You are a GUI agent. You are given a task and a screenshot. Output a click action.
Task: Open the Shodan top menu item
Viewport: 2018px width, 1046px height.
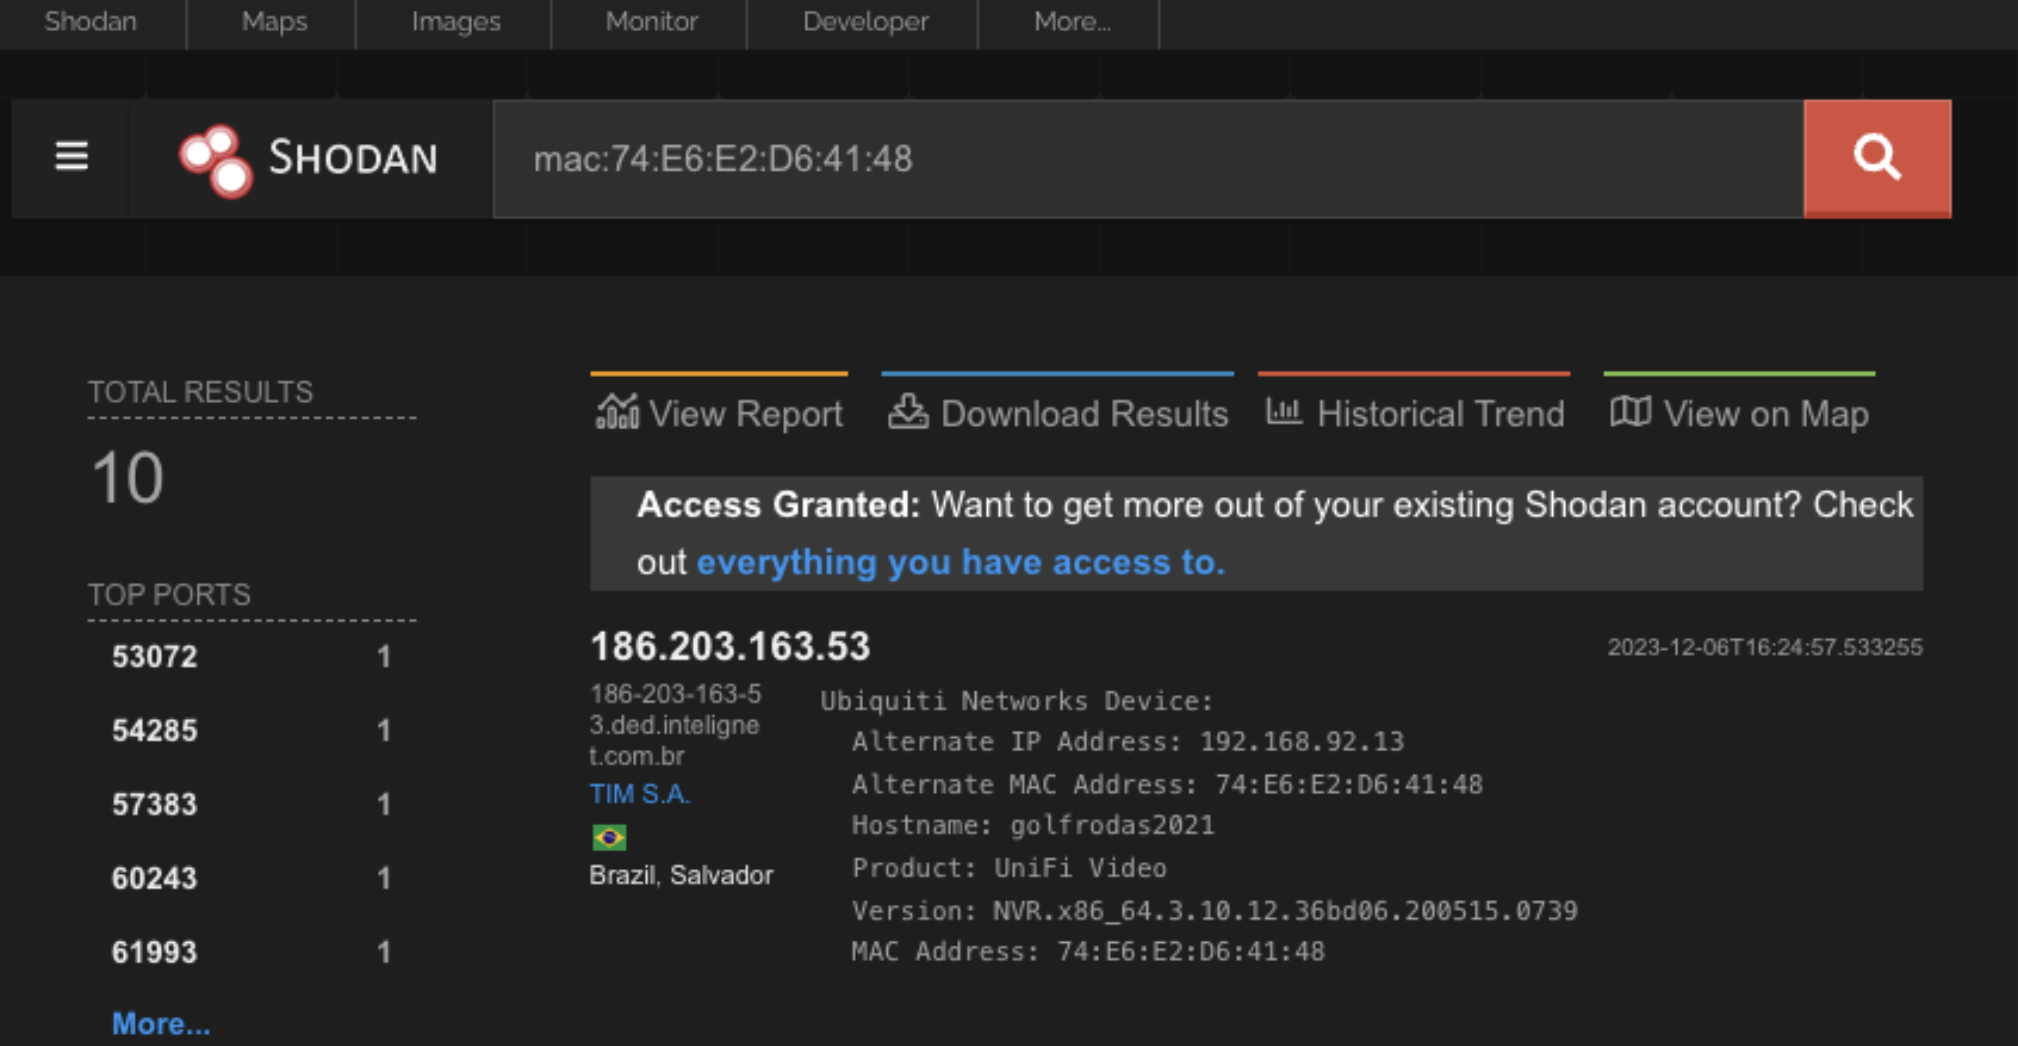pyautogui.click(x=91, y=21)
